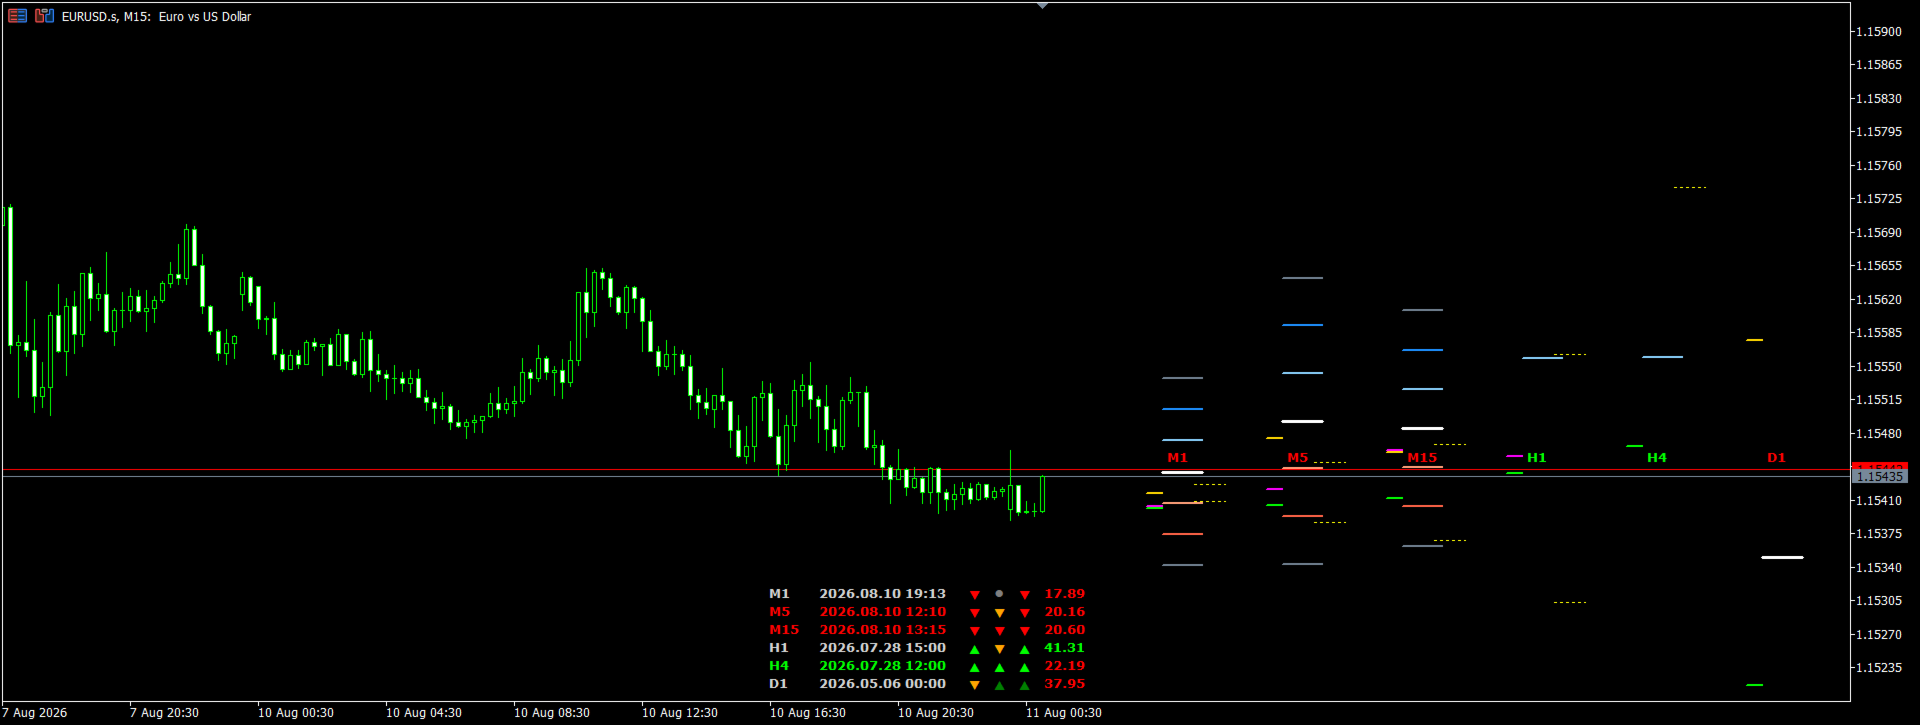Click the '10 Aug 04:30' time axis label
Image resolution: width=1920 pixels, height=725 pixels.
click(x=424, y=713)
